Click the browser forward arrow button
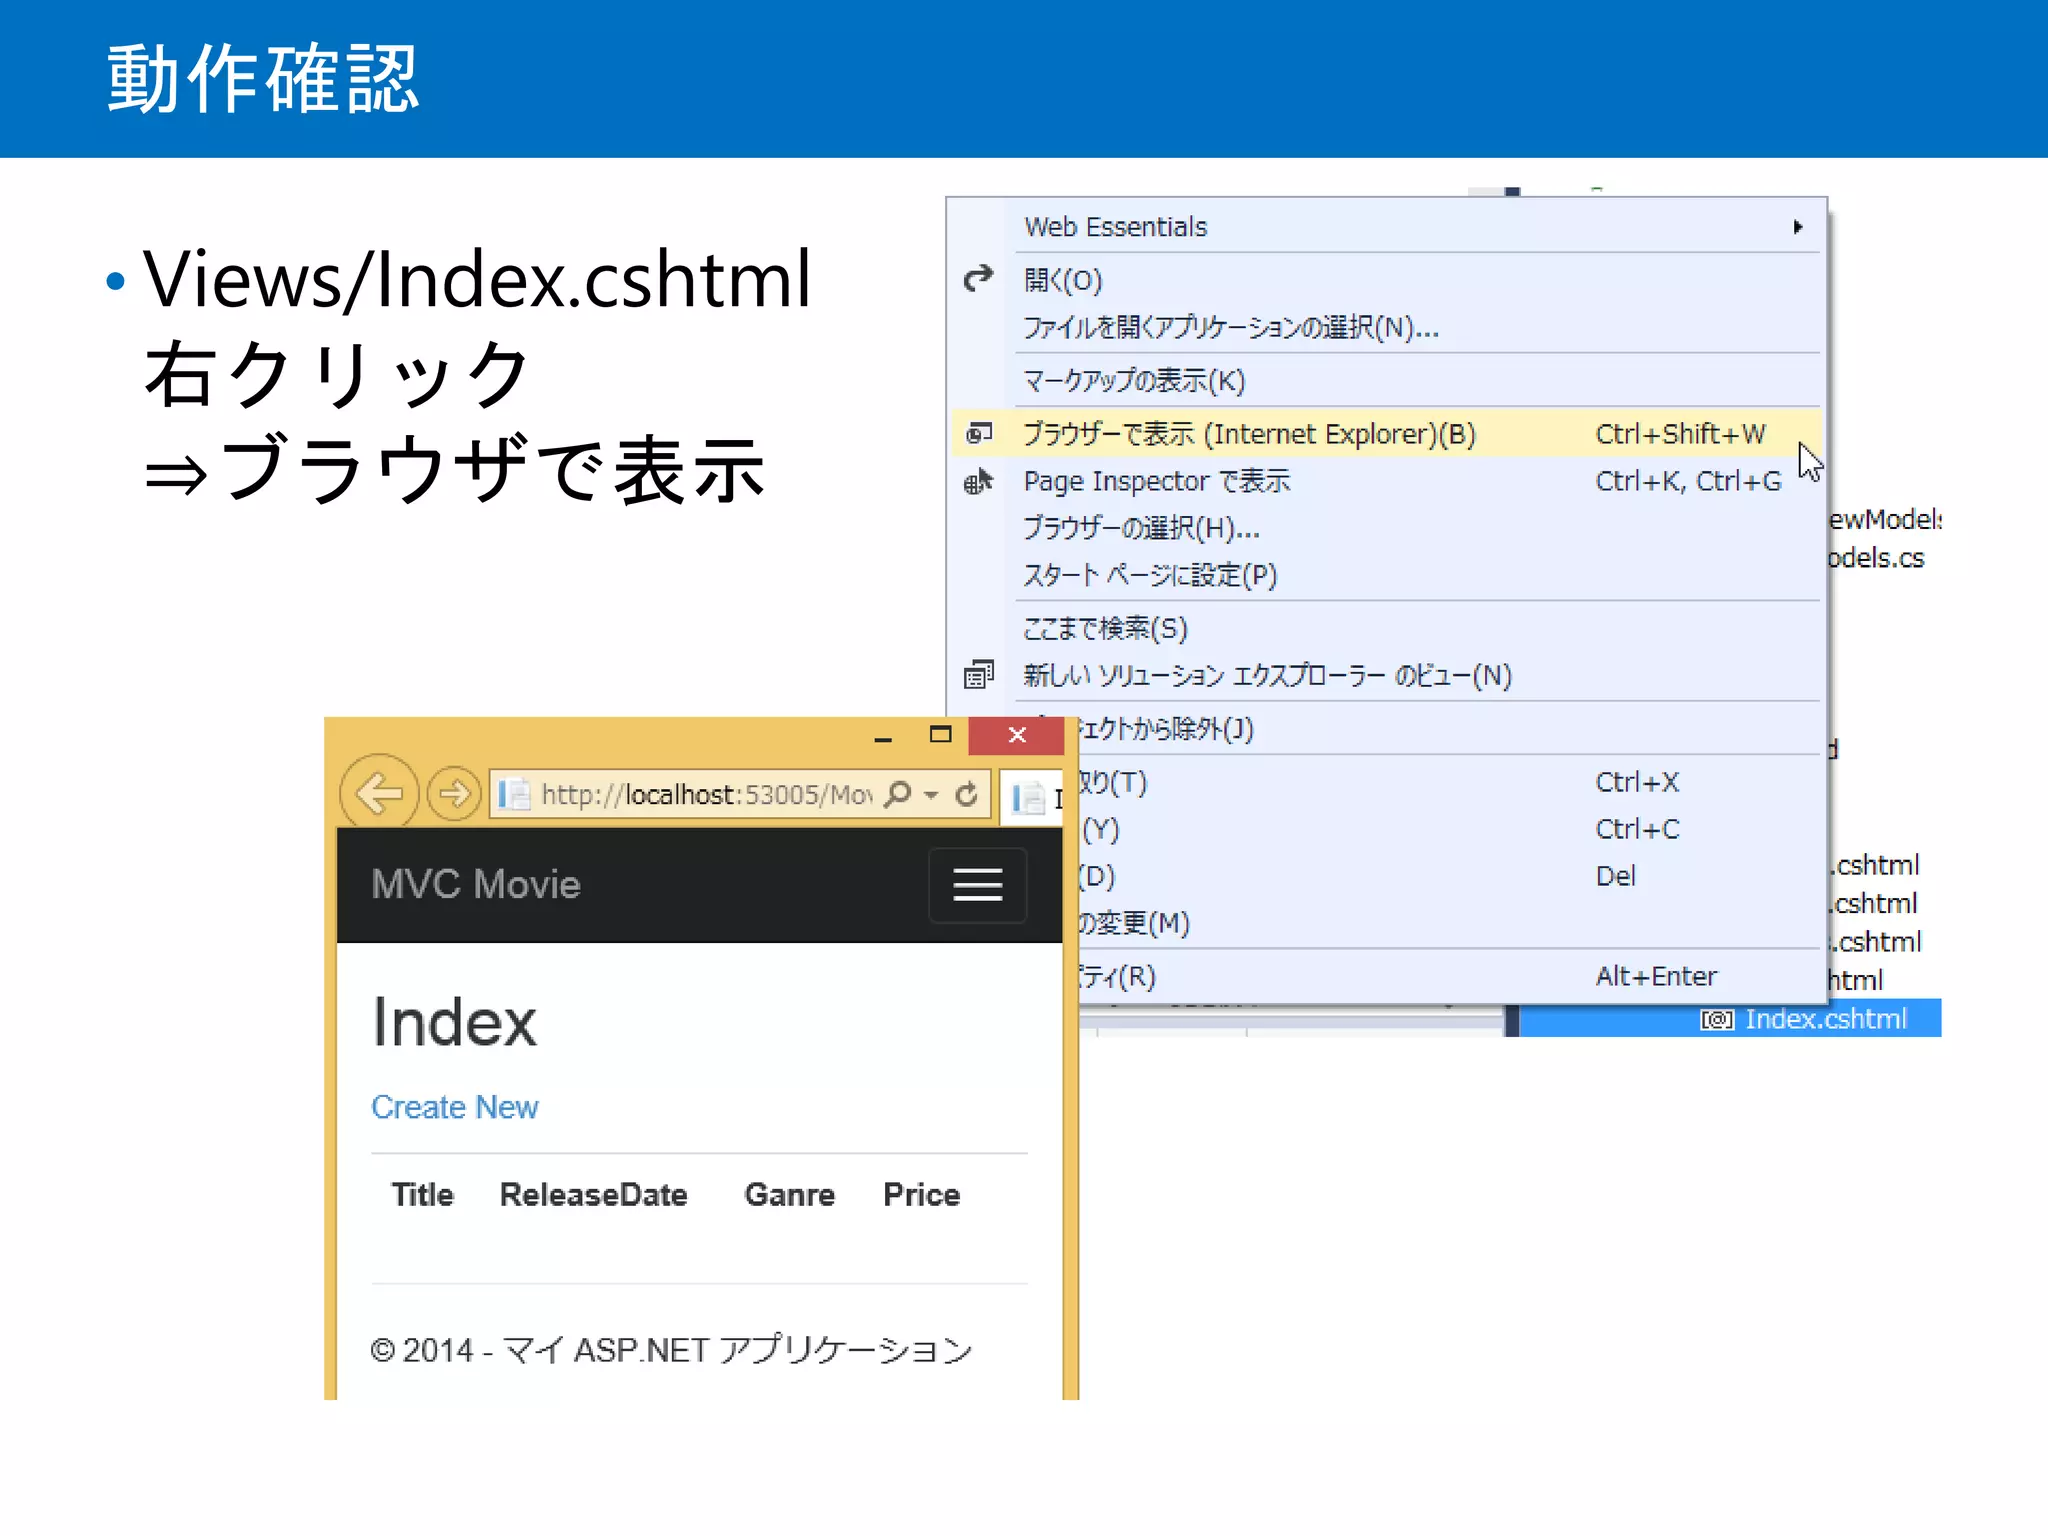Viewport: 2048px width, 1536px height. 454,794
